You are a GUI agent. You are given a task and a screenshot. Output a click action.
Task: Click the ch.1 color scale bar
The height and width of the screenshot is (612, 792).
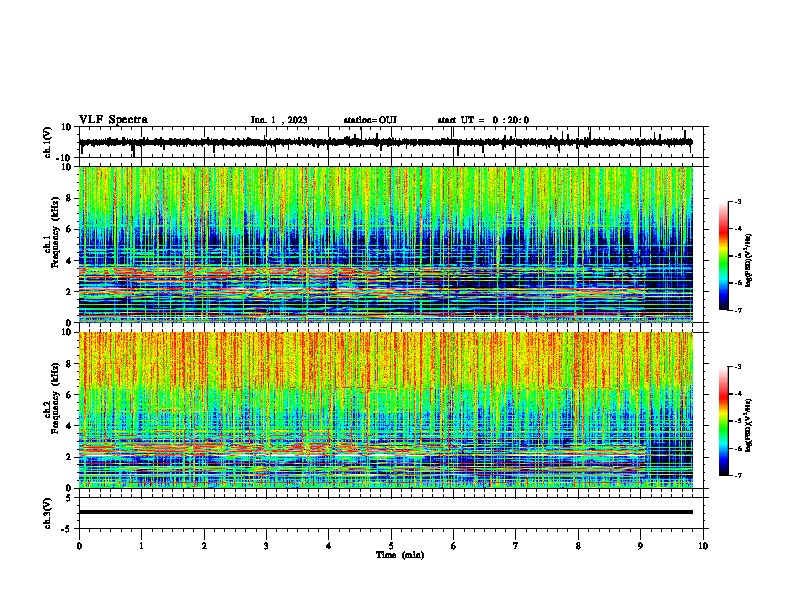[724, 256]
